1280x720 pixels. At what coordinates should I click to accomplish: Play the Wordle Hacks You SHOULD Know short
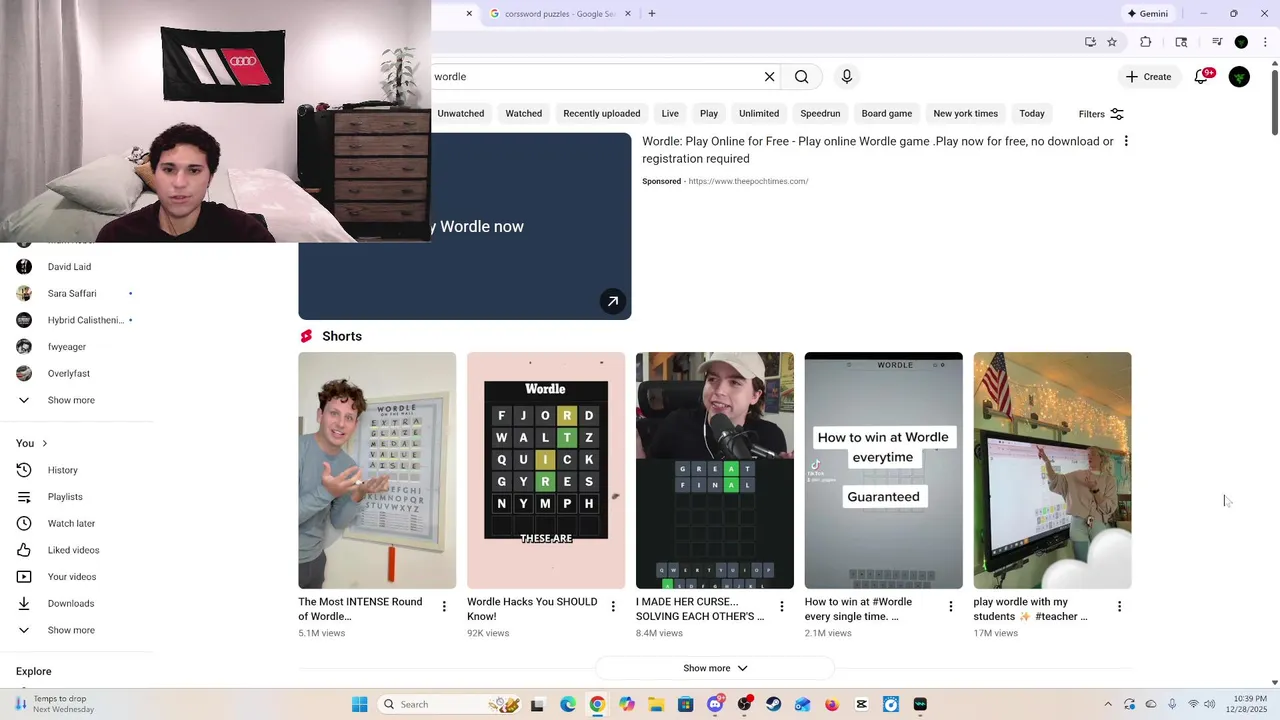[x=546, y=470]
